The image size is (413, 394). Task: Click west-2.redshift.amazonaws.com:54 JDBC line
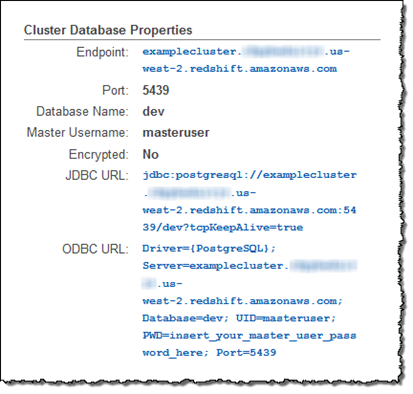click(249, 210)
